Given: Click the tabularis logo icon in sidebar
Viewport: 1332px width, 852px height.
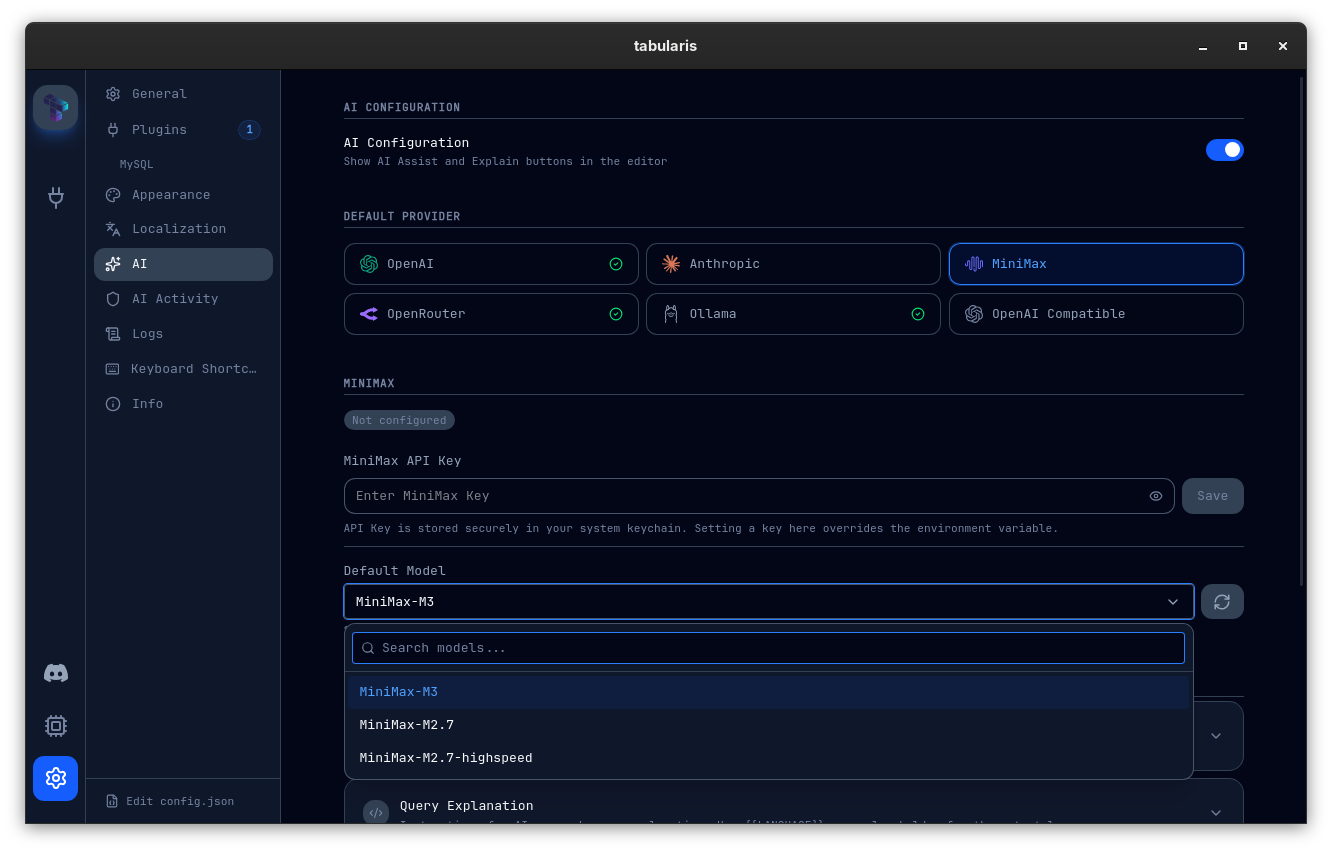Looking at the screenshot, I should 55,107.
